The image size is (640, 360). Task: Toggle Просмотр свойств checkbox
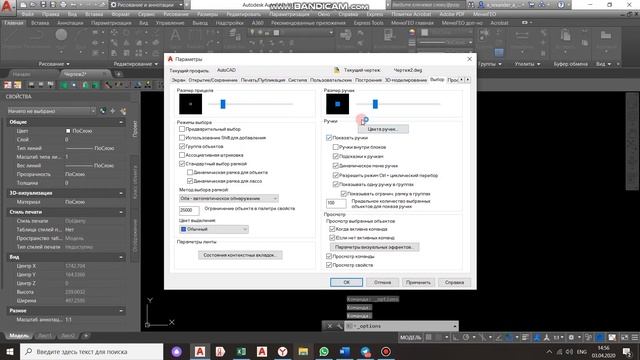coord(329,265)
